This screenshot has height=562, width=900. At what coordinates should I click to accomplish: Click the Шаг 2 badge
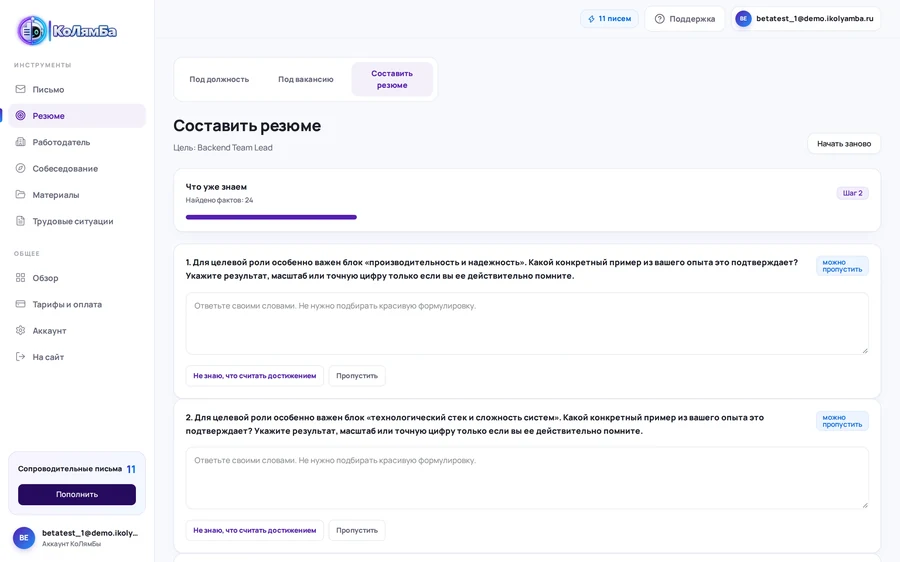pos(852,193)
